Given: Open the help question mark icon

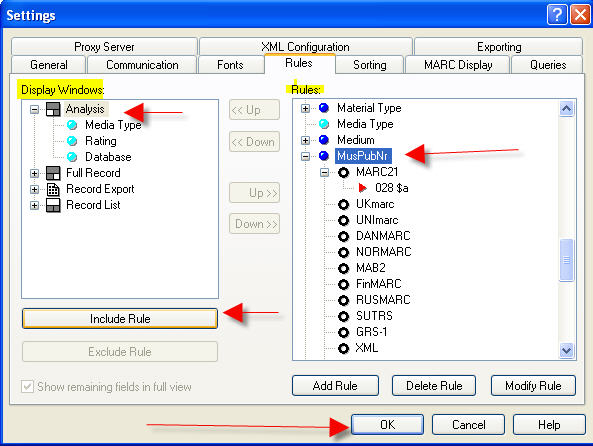Looking at the screenshot, I should 557,15.
